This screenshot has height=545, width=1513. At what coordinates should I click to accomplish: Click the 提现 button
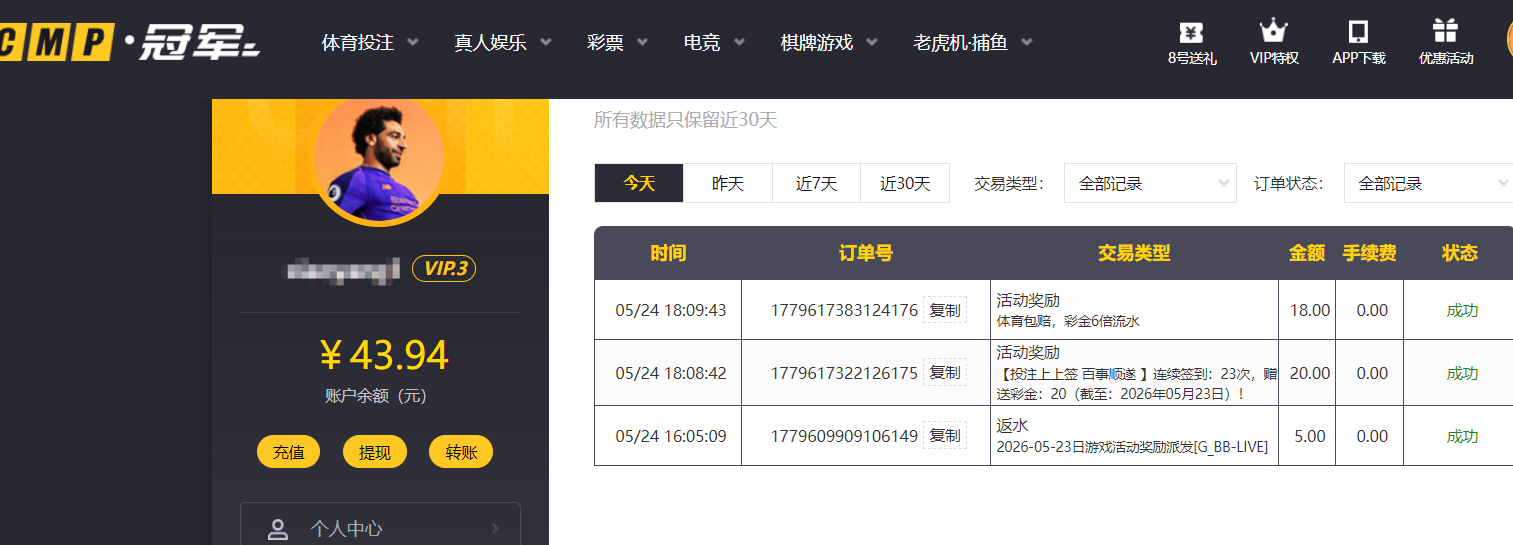(375, 452)
